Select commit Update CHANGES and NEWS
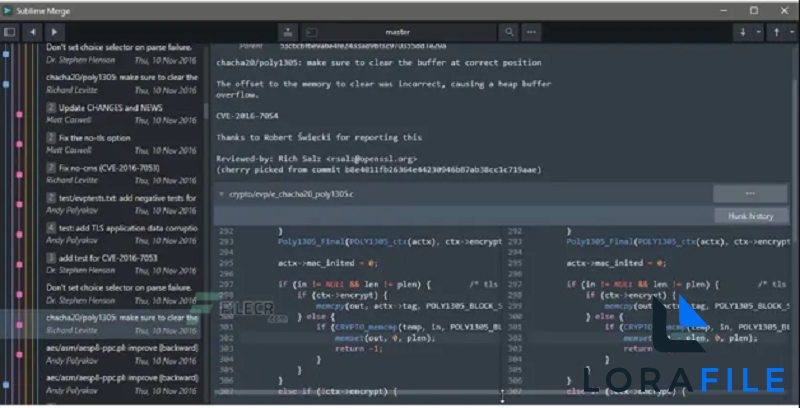 tap(123, 114)
